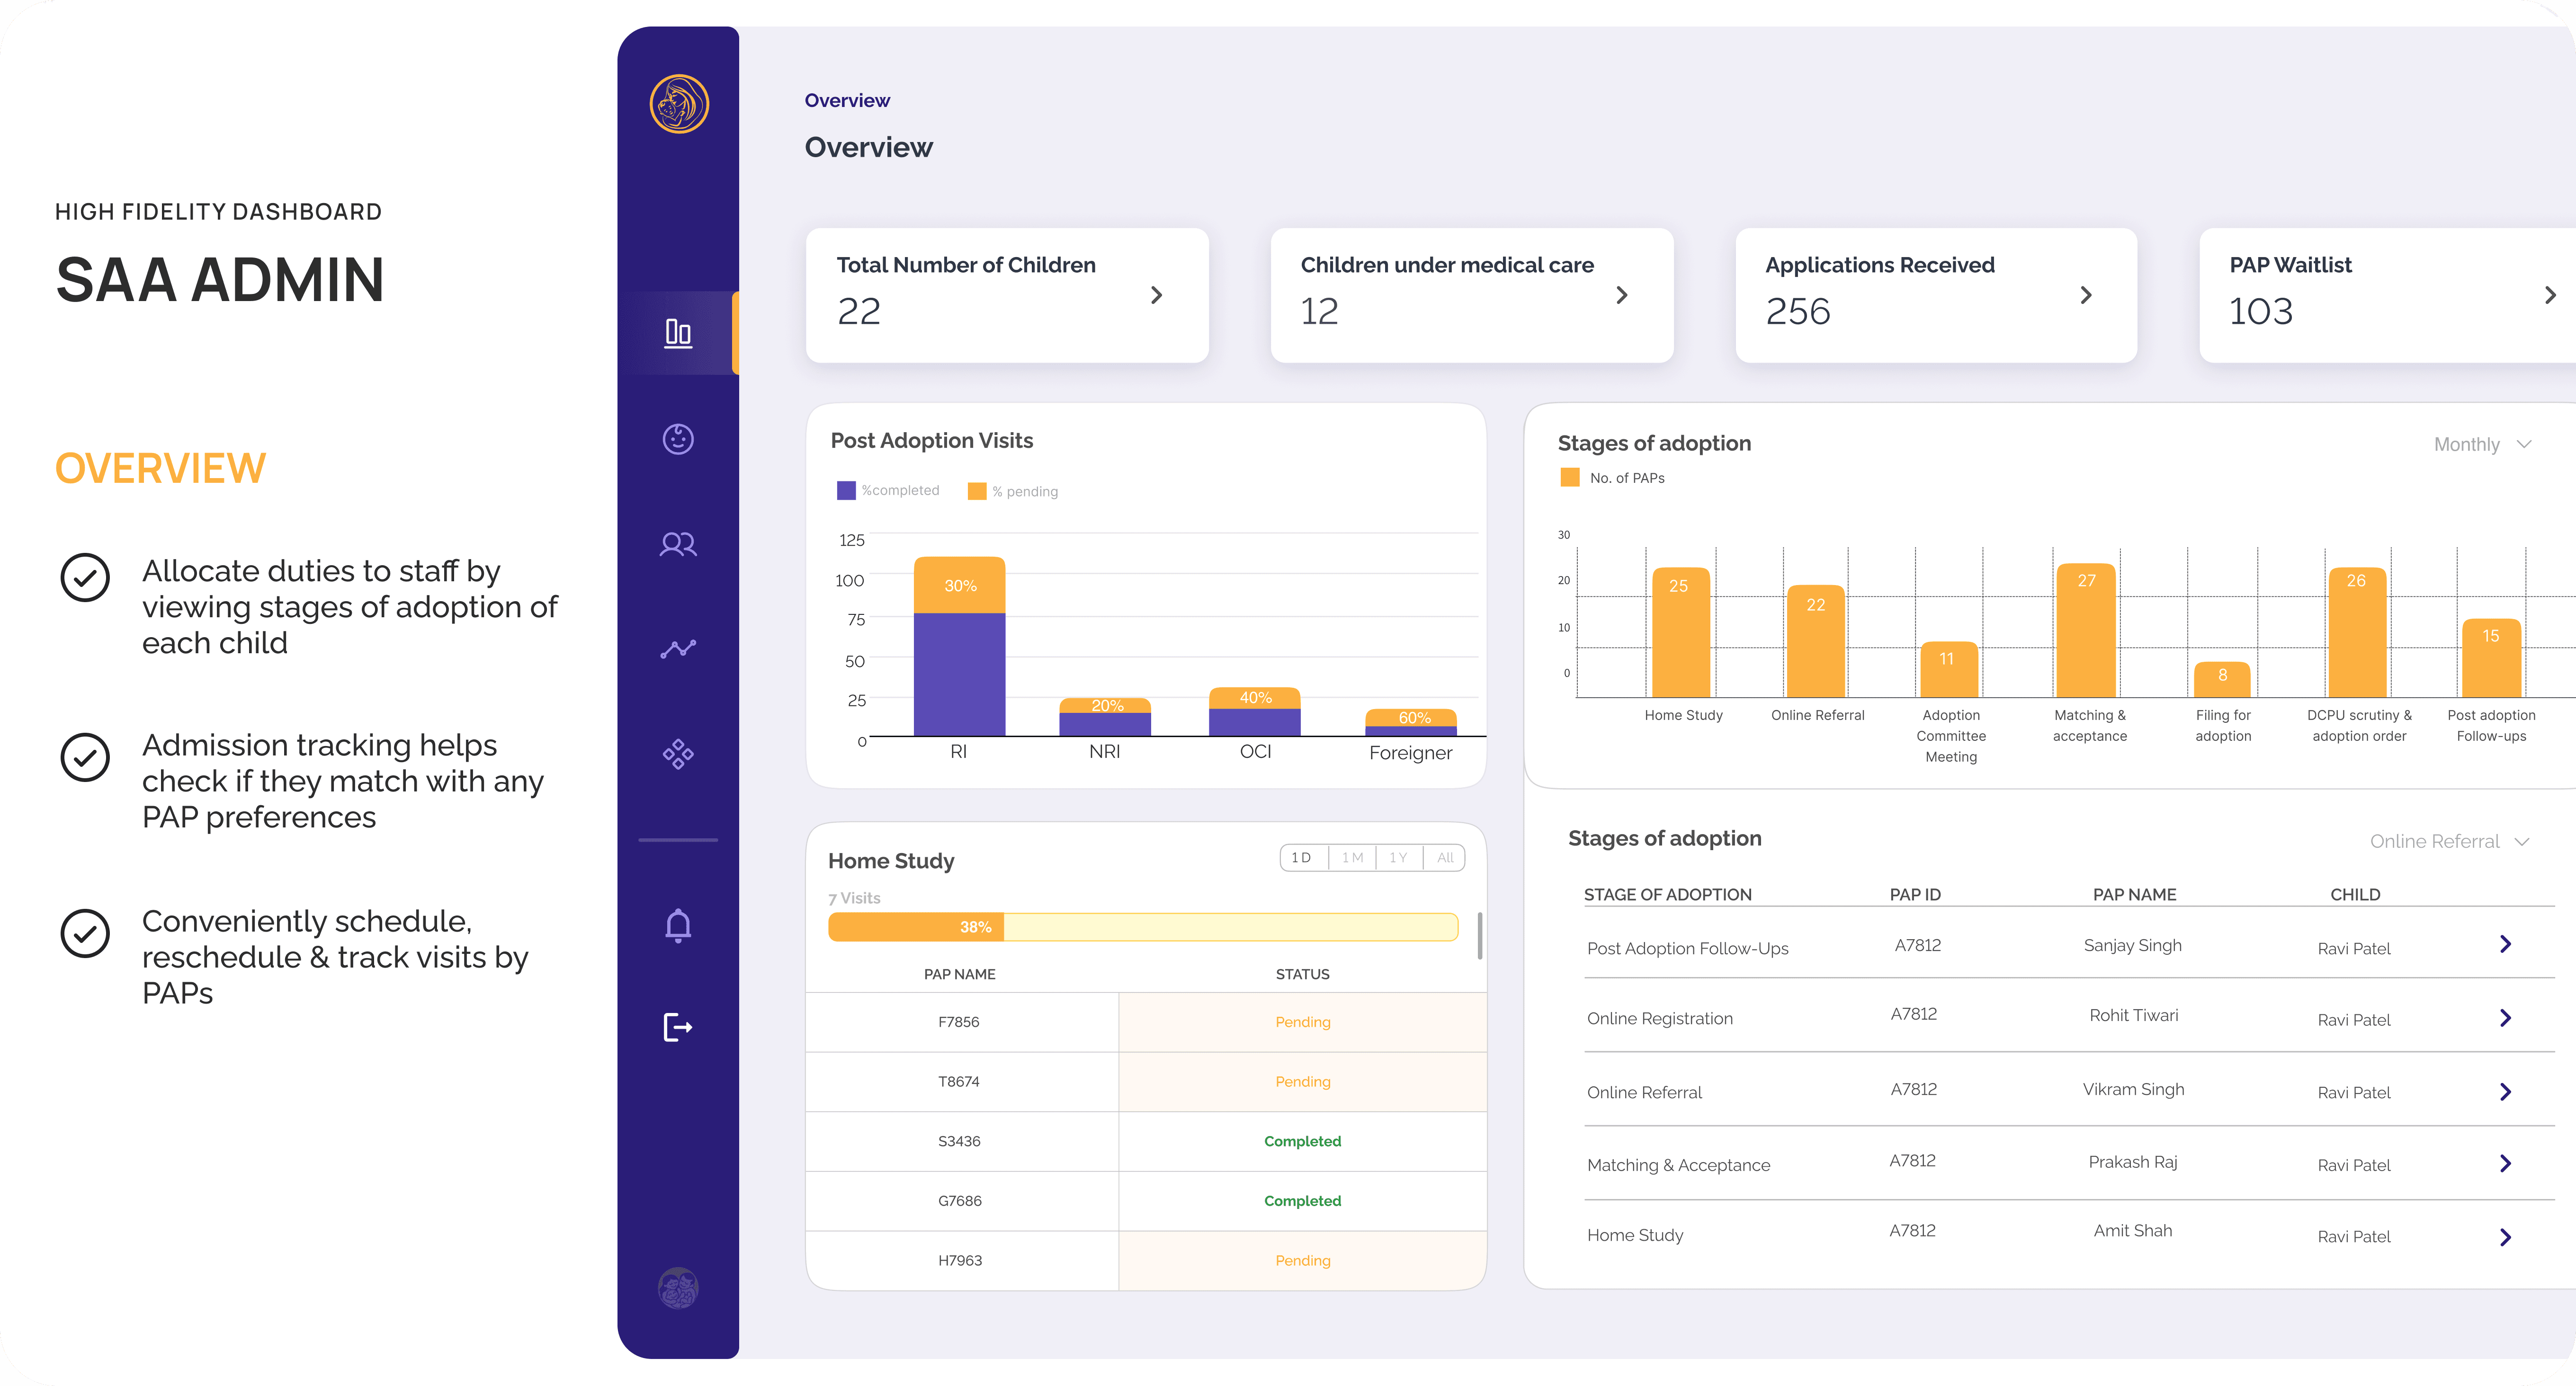Open user profile avatar at sidebar bottom
The image size is (2576, 1386).
678,1288
